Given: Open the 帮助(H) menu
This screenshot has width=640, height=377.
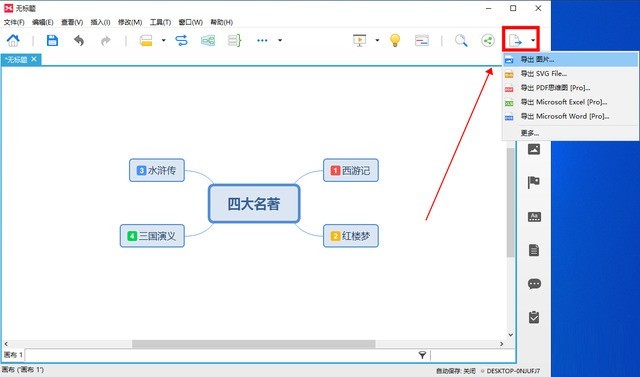Looking at the screenshot, I should tap(222, 22).
